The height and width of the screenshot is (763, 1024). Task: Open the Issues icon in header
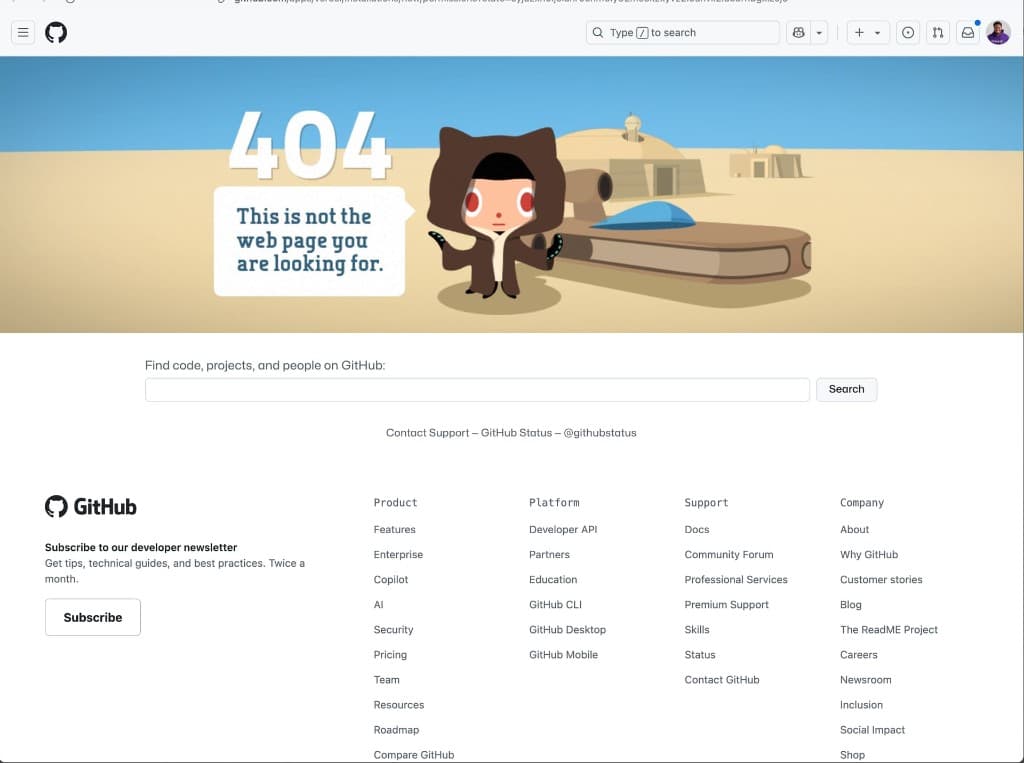tap(908, 33)
